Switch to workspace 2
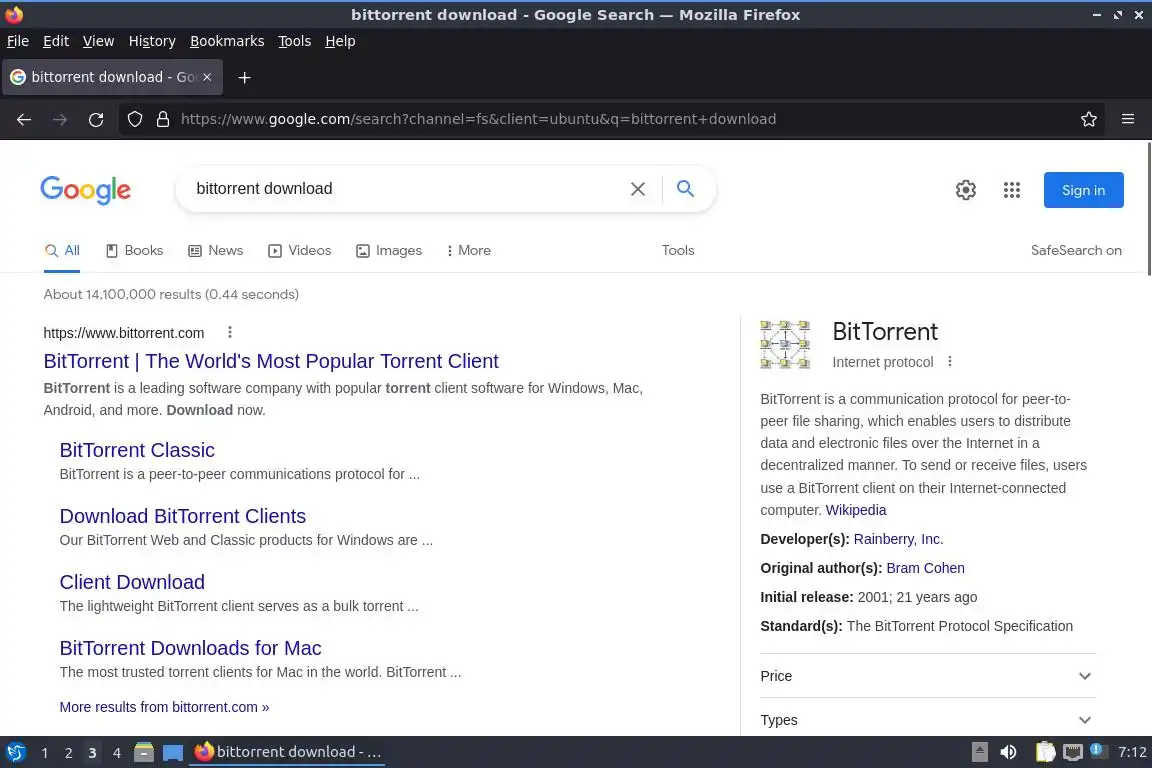Viewport: 1152px width, 768px height. [x=68, y=753]
